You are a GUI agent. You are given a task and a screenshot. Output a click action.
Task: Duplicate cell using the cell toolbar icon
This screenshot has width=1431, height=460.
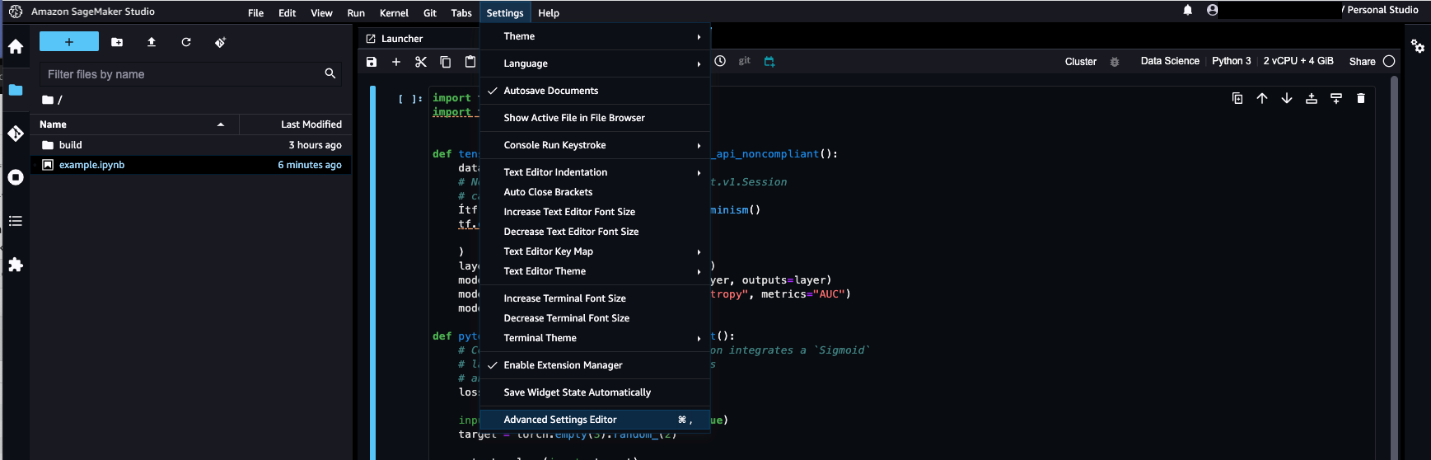point(1237,98)
